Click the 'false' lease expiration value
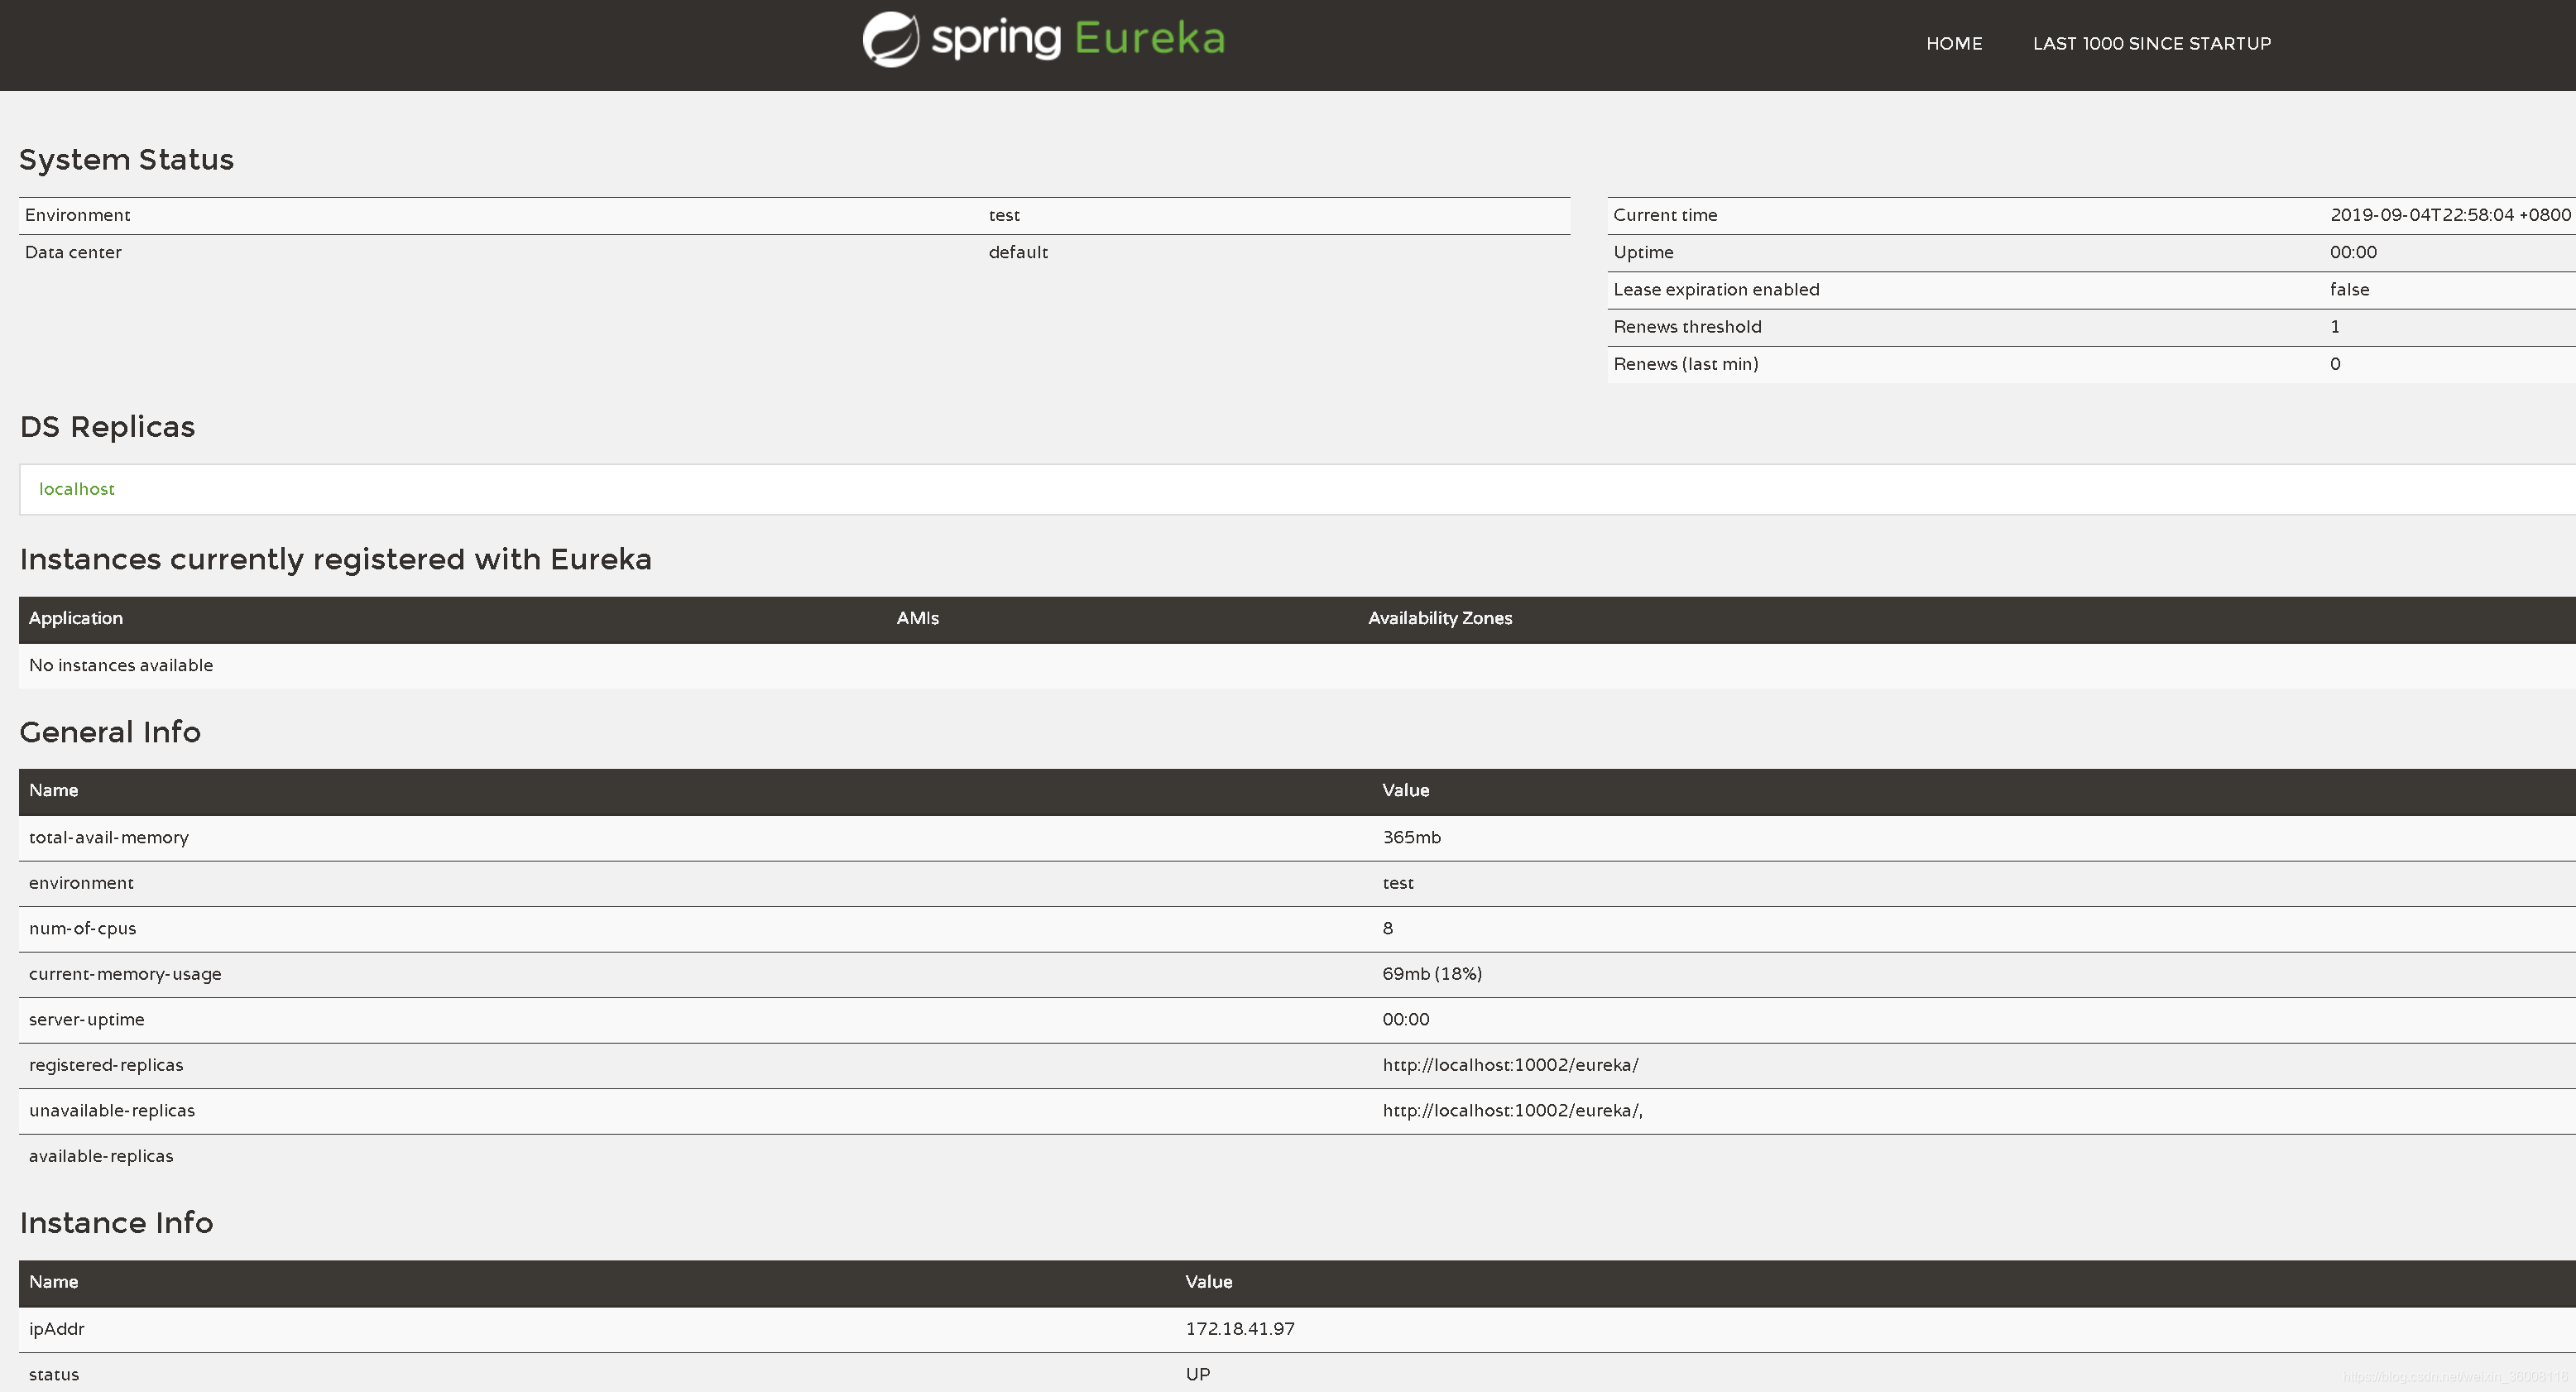The width and height of the screenshot is (2576, 1392). tap(2349, 290)
